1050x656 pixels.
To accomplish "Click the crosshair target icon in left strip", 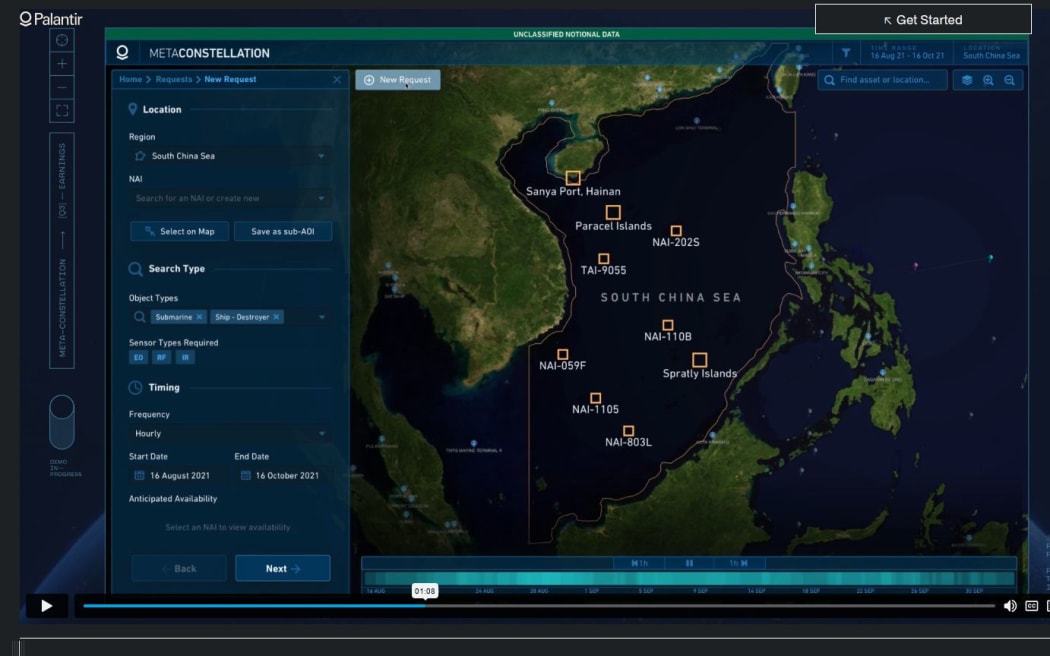I will (x=62, y=40).
